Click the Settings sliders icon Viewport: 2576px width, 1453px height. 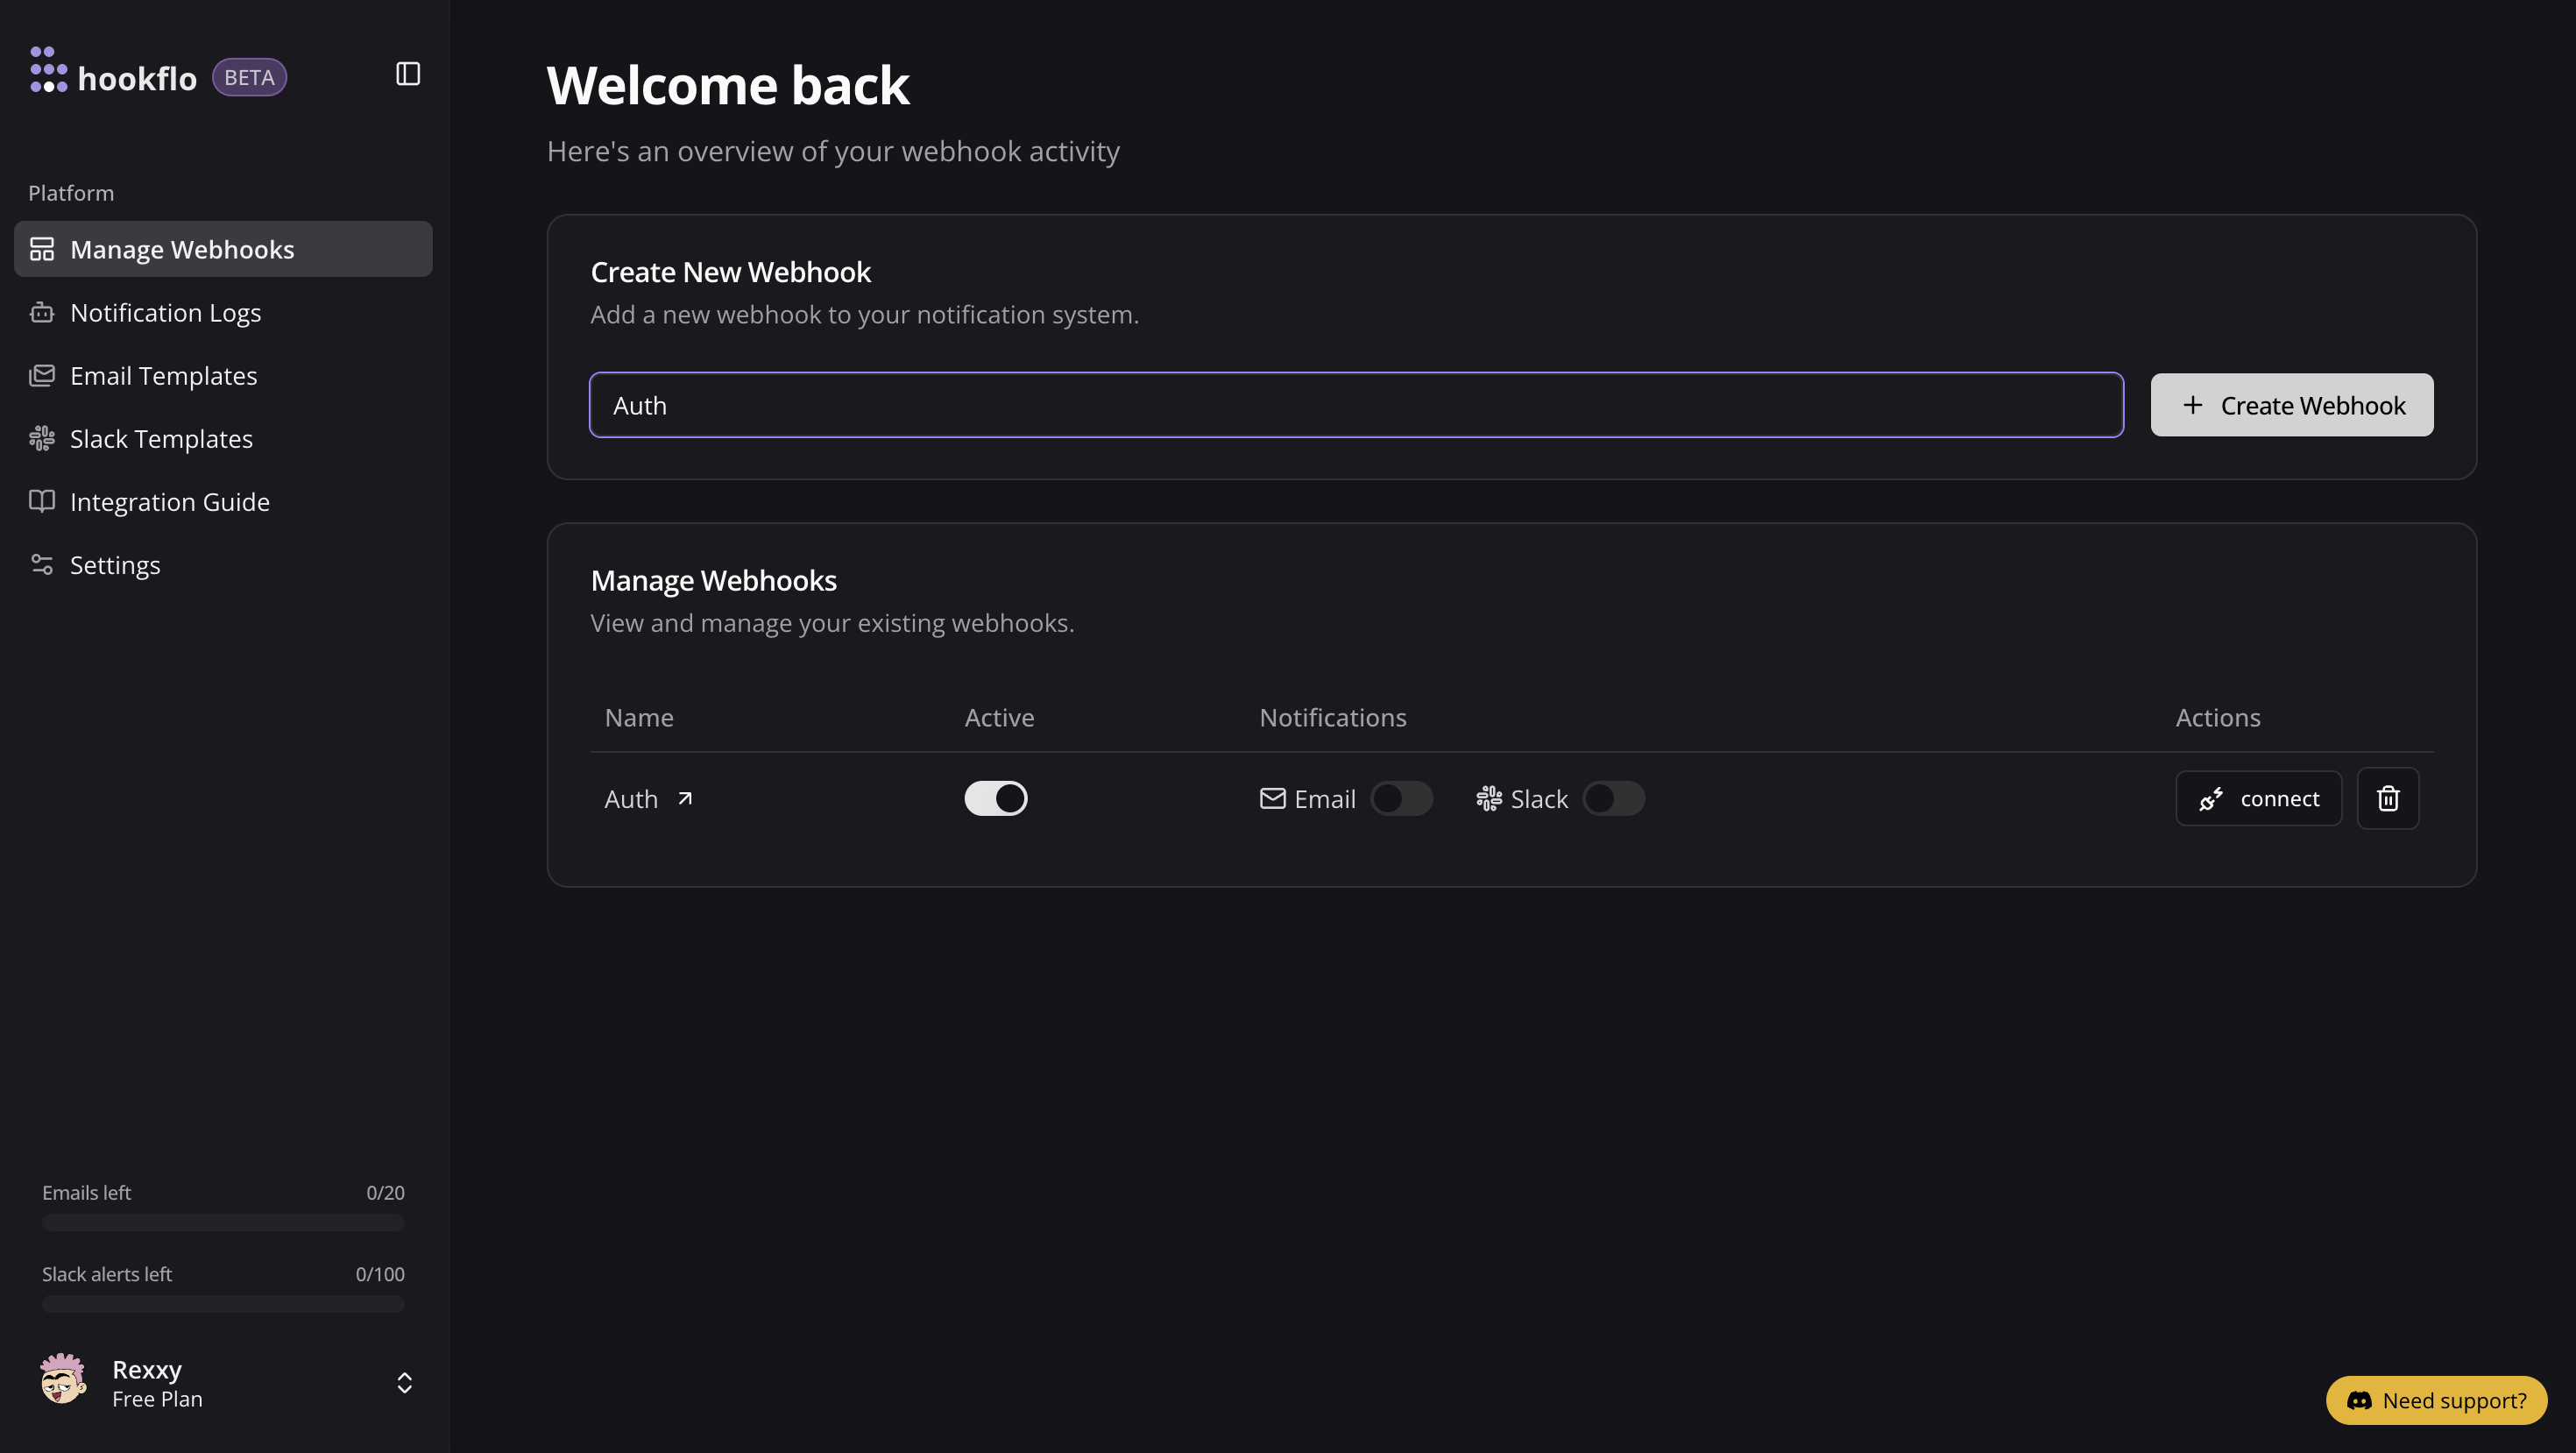coord(42,564)
